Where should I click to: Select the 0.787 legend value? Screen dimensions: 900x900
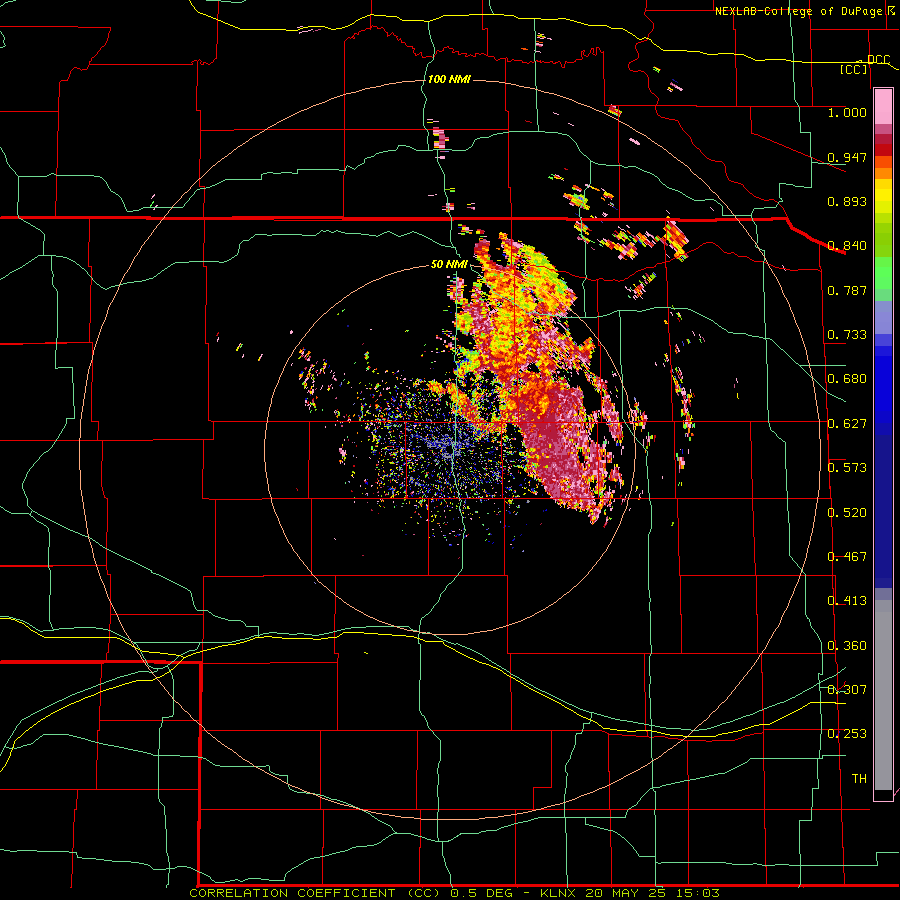point(847,290)
